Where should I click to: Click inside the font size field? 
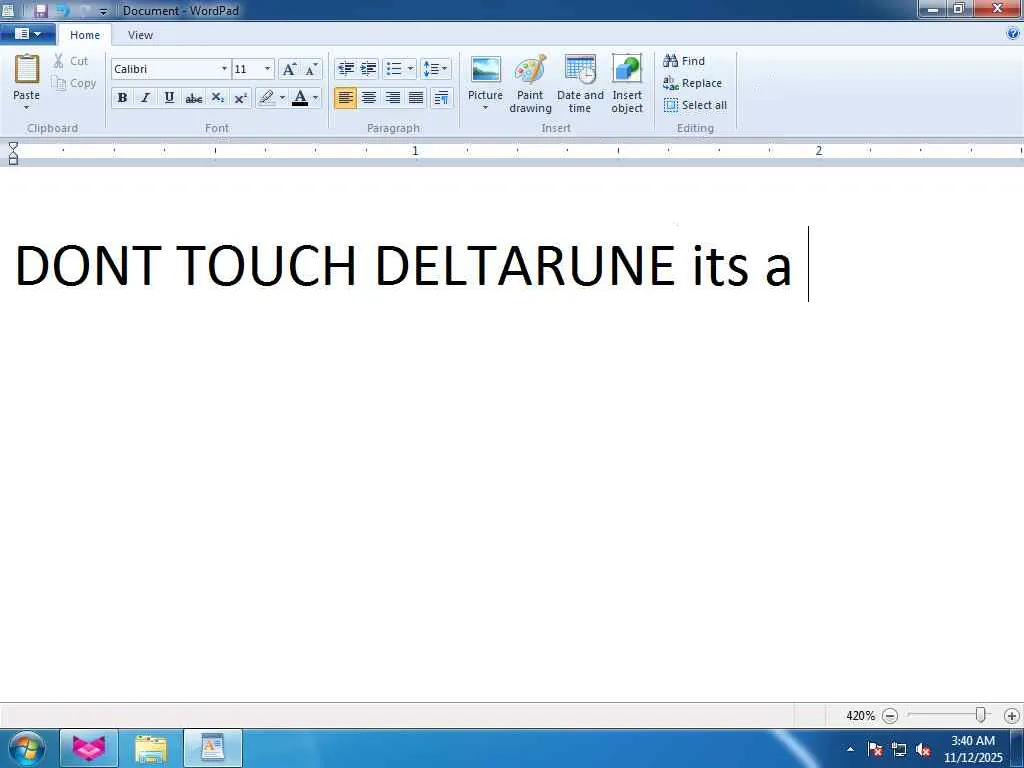pos(247,69)
